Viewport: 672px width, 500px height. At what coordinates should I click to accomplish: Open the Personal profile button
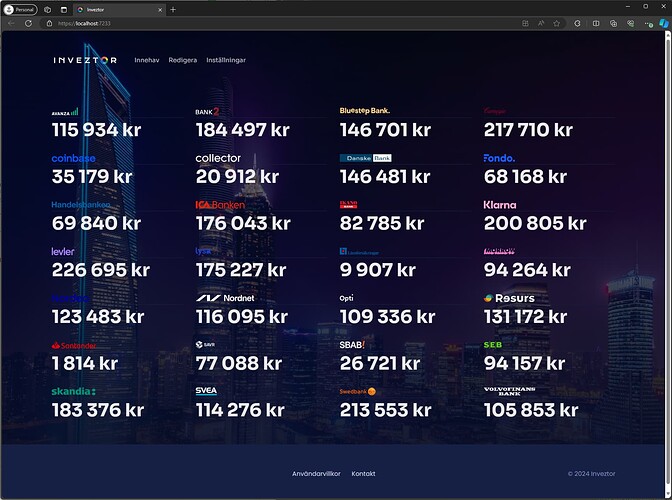[x=21, y=9]
